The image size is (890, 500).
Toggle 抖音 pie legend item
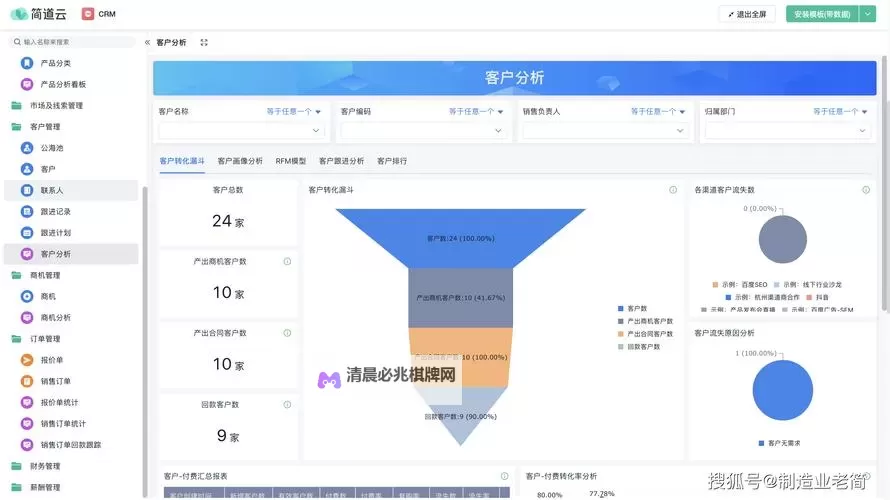tap(818, 297)
